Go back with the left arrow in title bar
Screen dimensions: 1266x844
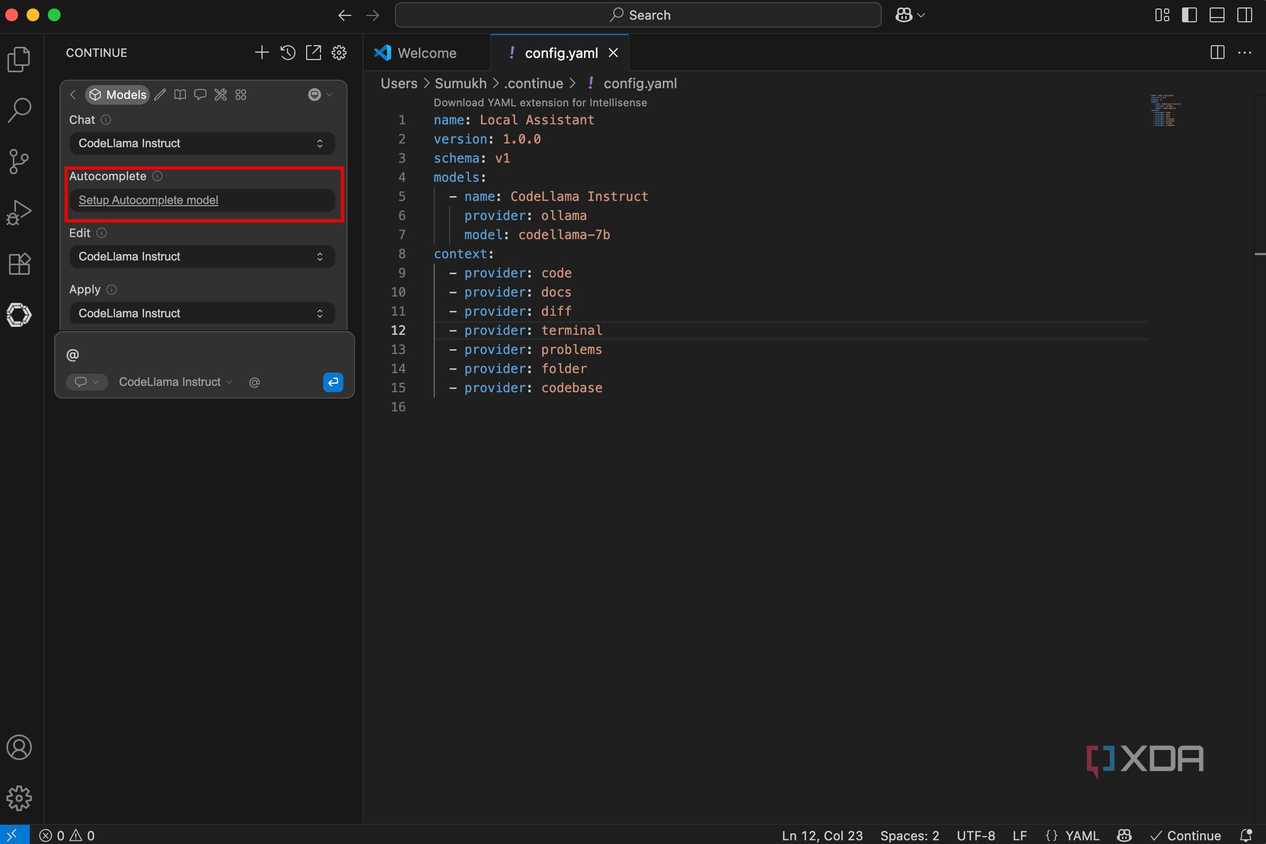(x=345, y=15)
